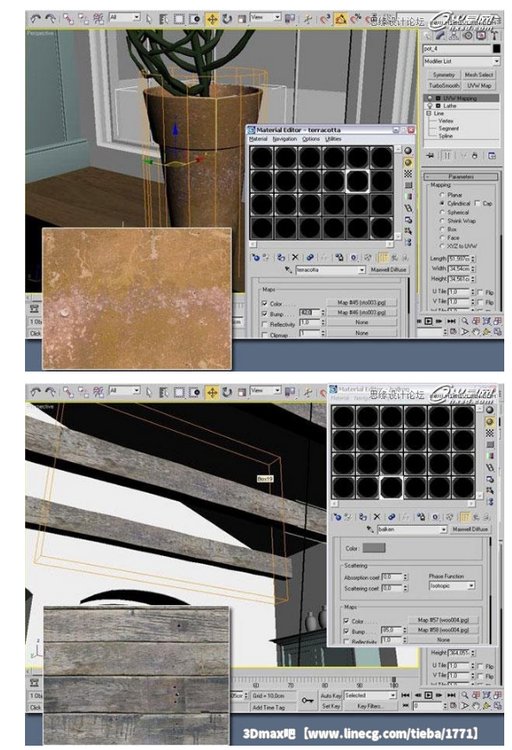Screen dimensions: 512x750
Task: Open Options menu in terracotta Material Editor
Action: click(311, 139)
